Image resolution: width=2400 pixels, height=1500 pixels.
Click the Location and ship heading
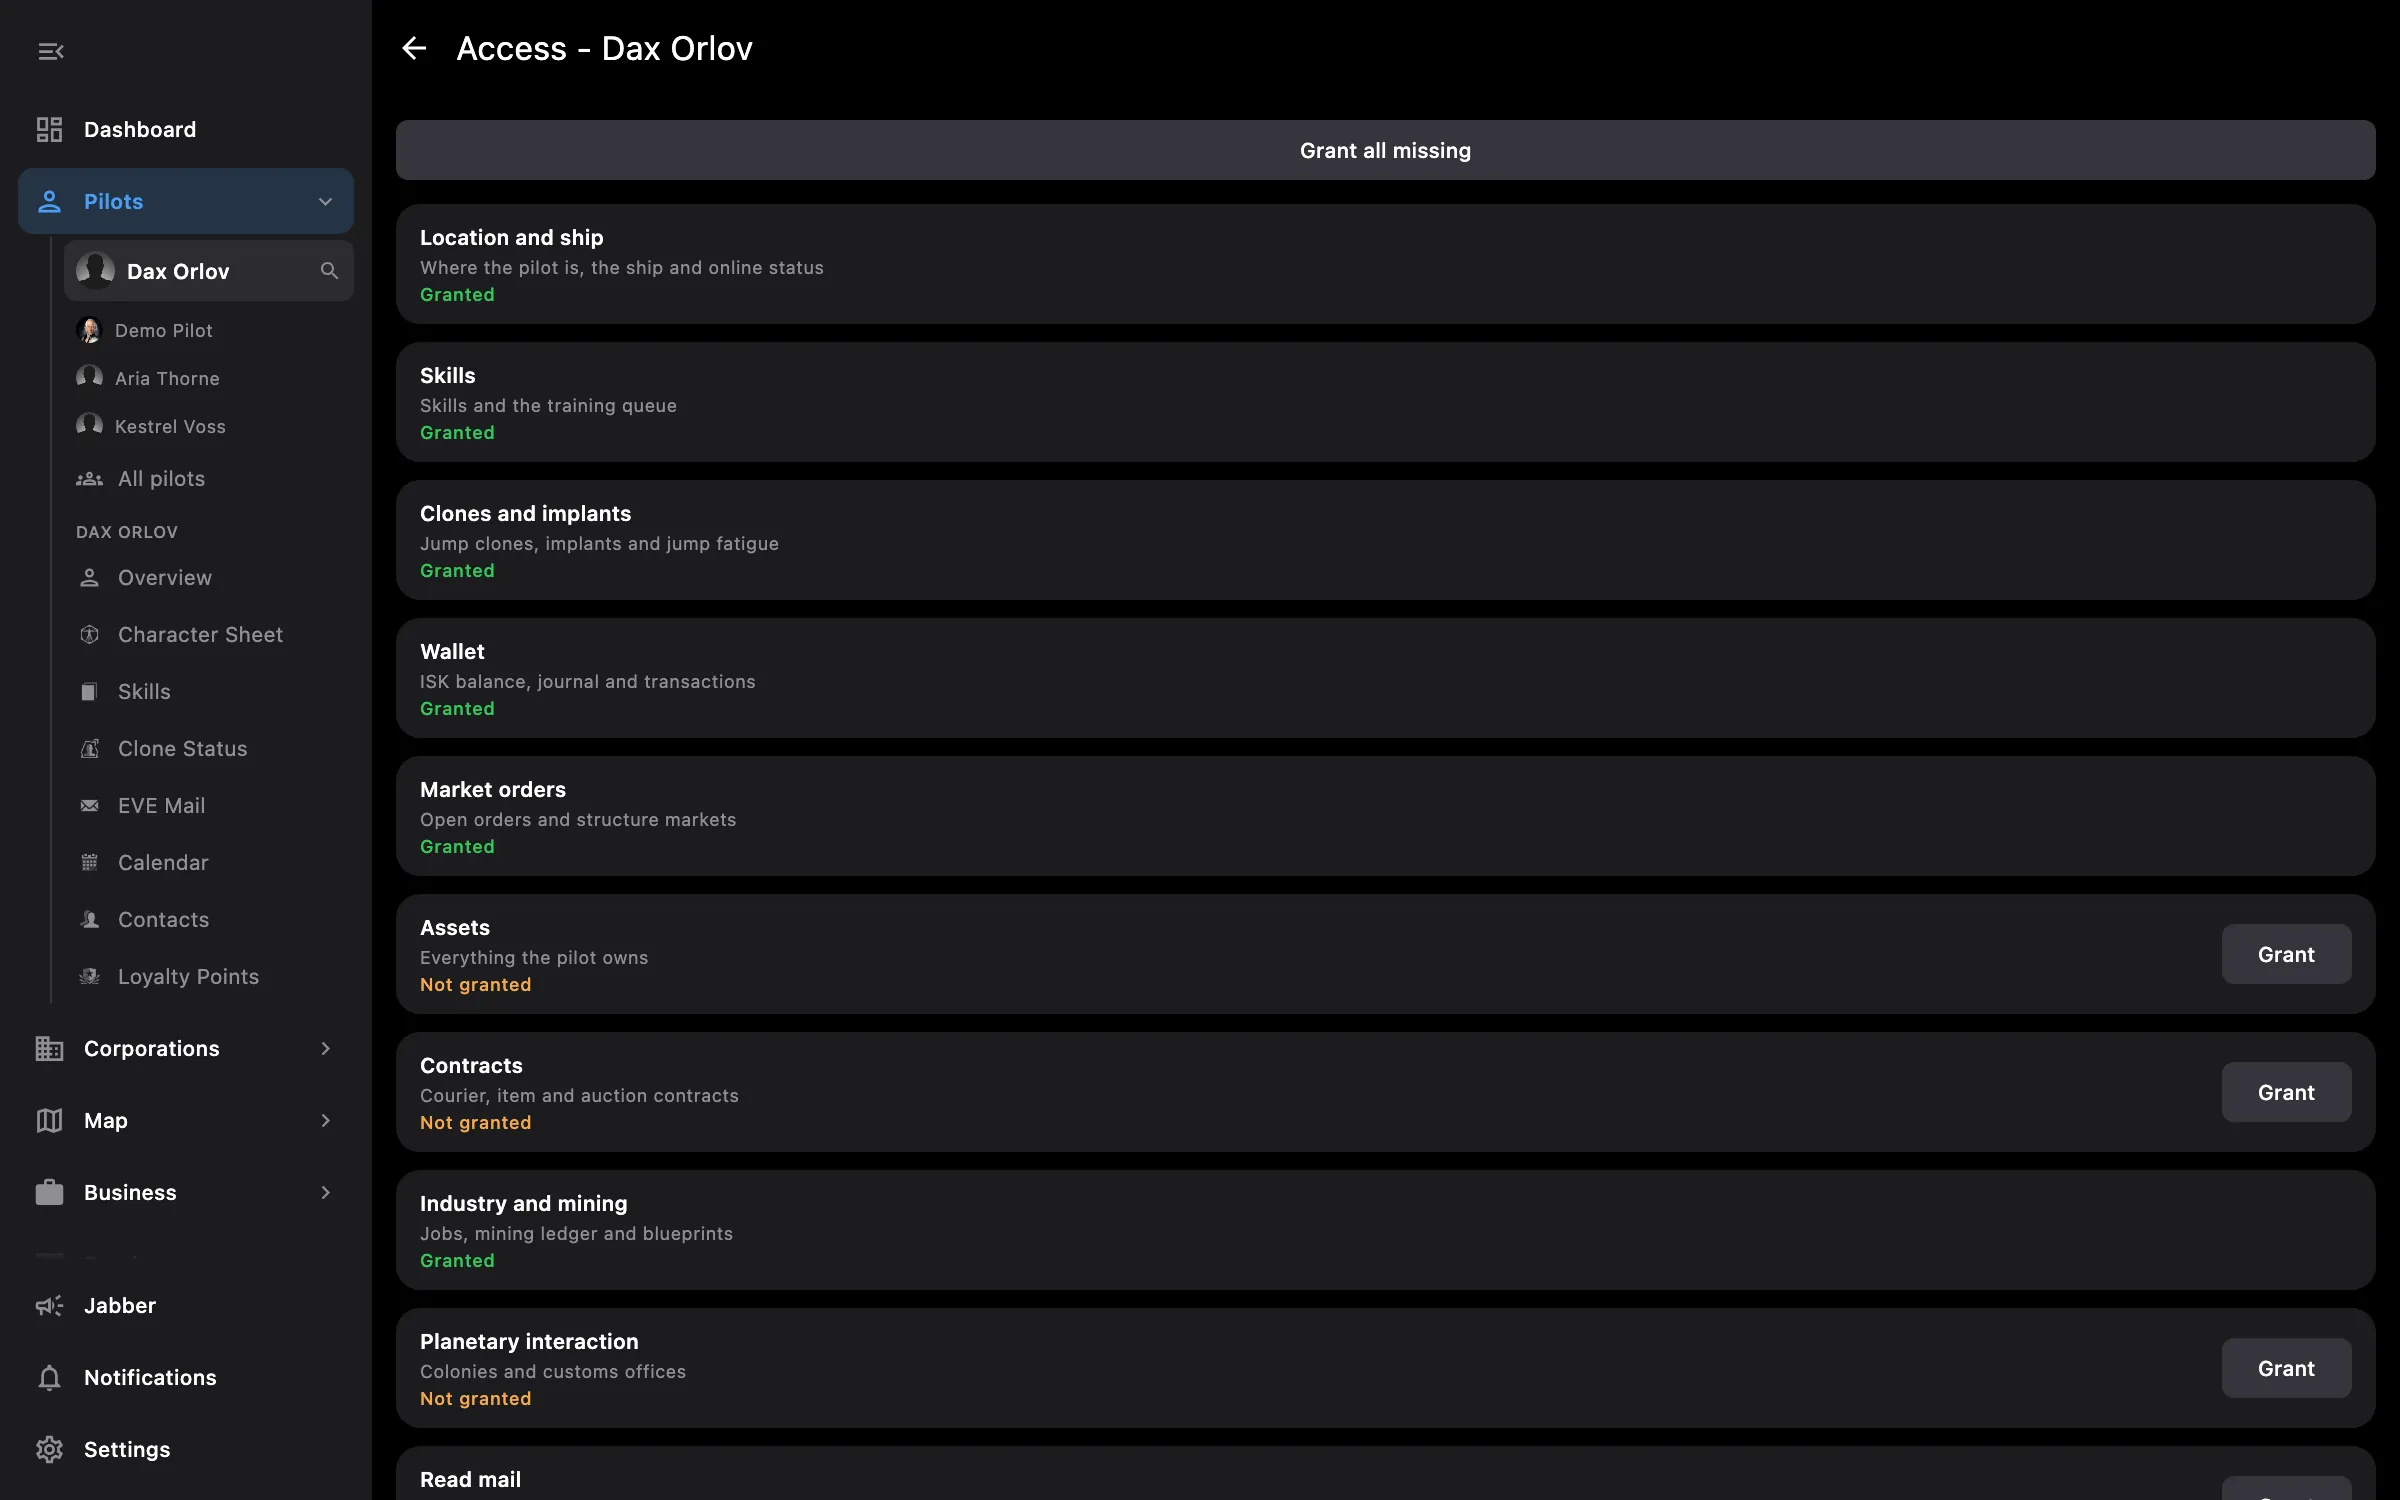[x=511, y=238]
